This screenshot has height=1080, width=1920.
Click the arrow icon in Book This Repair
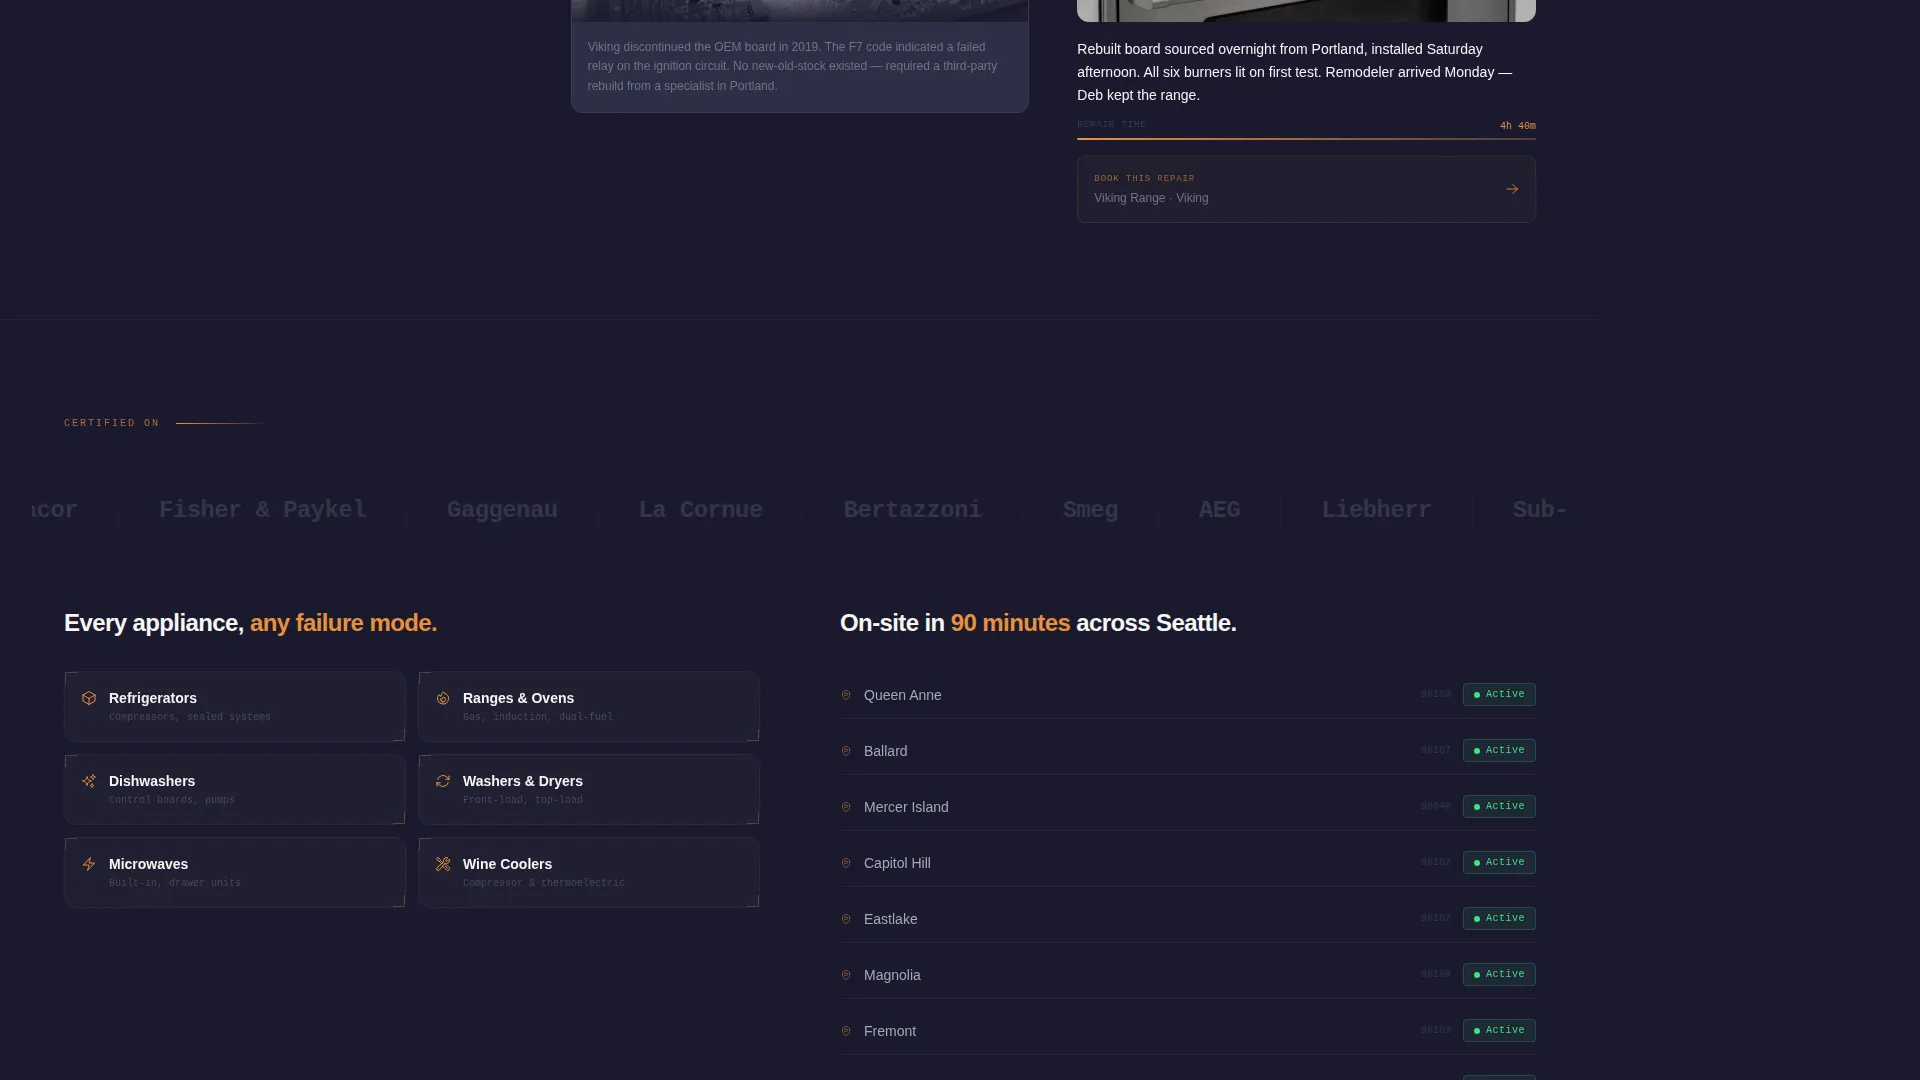1512,189
